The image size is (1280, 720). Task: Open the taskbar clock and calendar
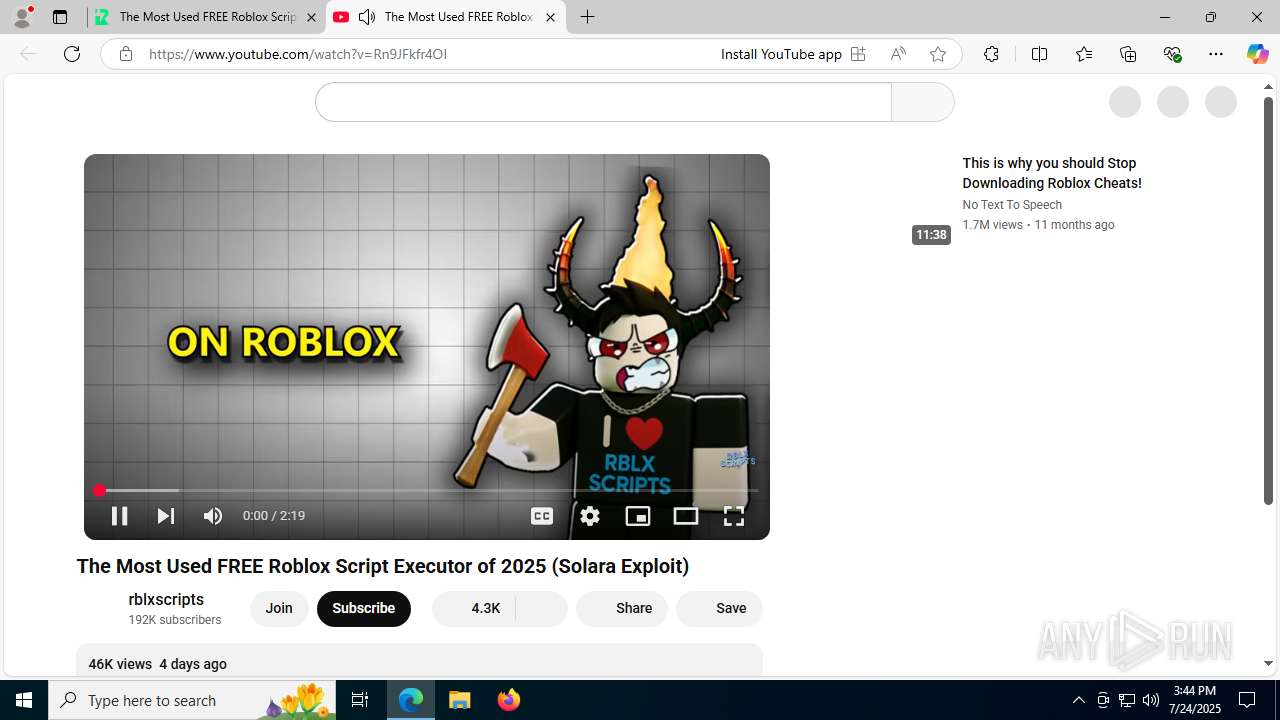coord(1194,700)
